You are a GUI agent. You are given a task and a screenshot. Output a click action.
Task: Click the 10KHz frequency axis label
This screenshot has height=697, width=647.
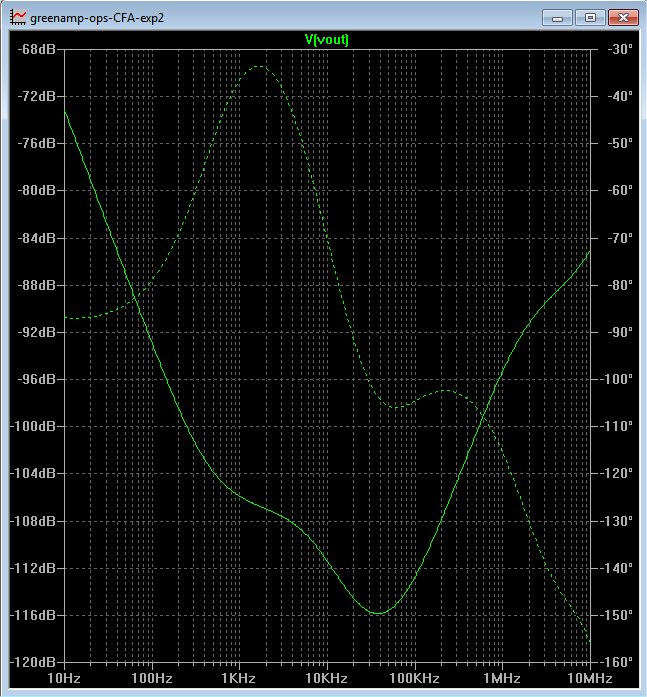(x=327, y=678)
